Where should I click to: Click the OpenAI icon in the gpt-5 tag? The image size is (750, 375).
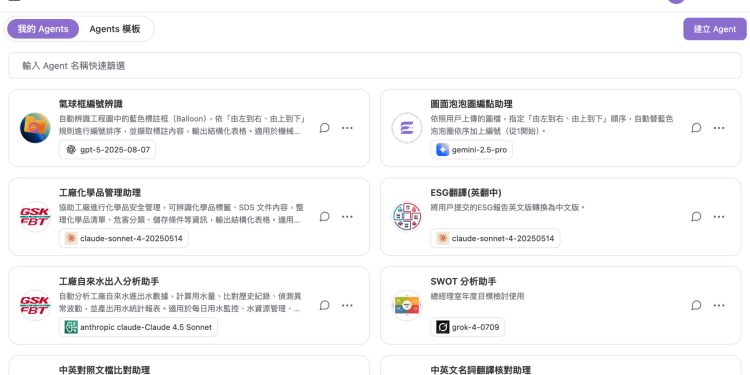click(71, 150)
